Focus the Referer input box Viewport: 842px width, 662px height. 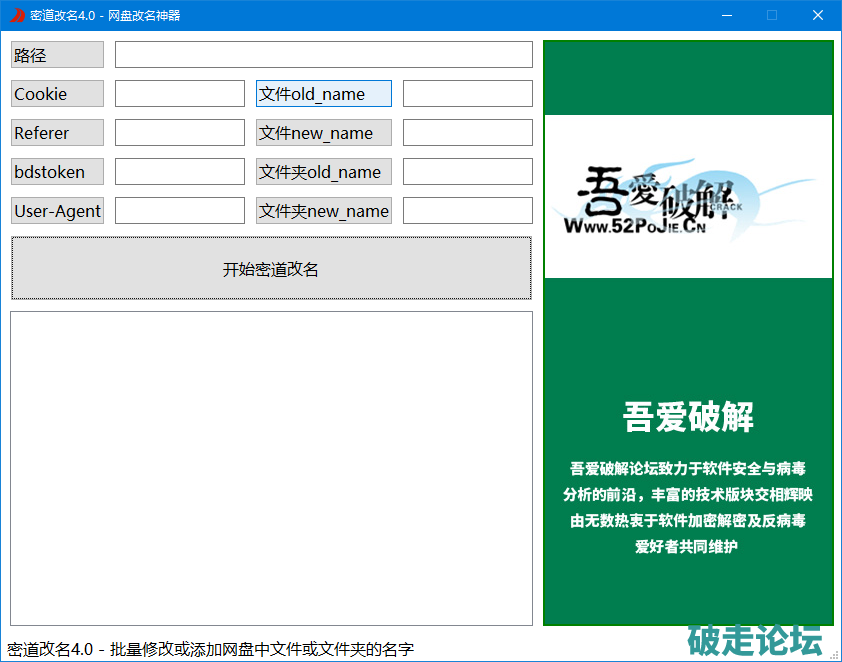pyautogui.click(x=179, y=133)
